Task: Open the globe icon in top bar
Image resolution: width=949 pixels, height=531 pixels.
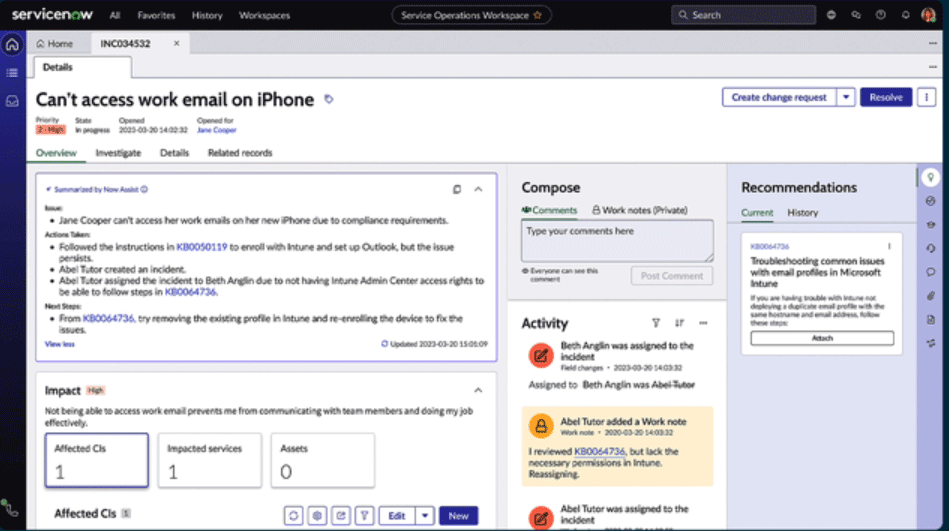Action: point(831,15)
